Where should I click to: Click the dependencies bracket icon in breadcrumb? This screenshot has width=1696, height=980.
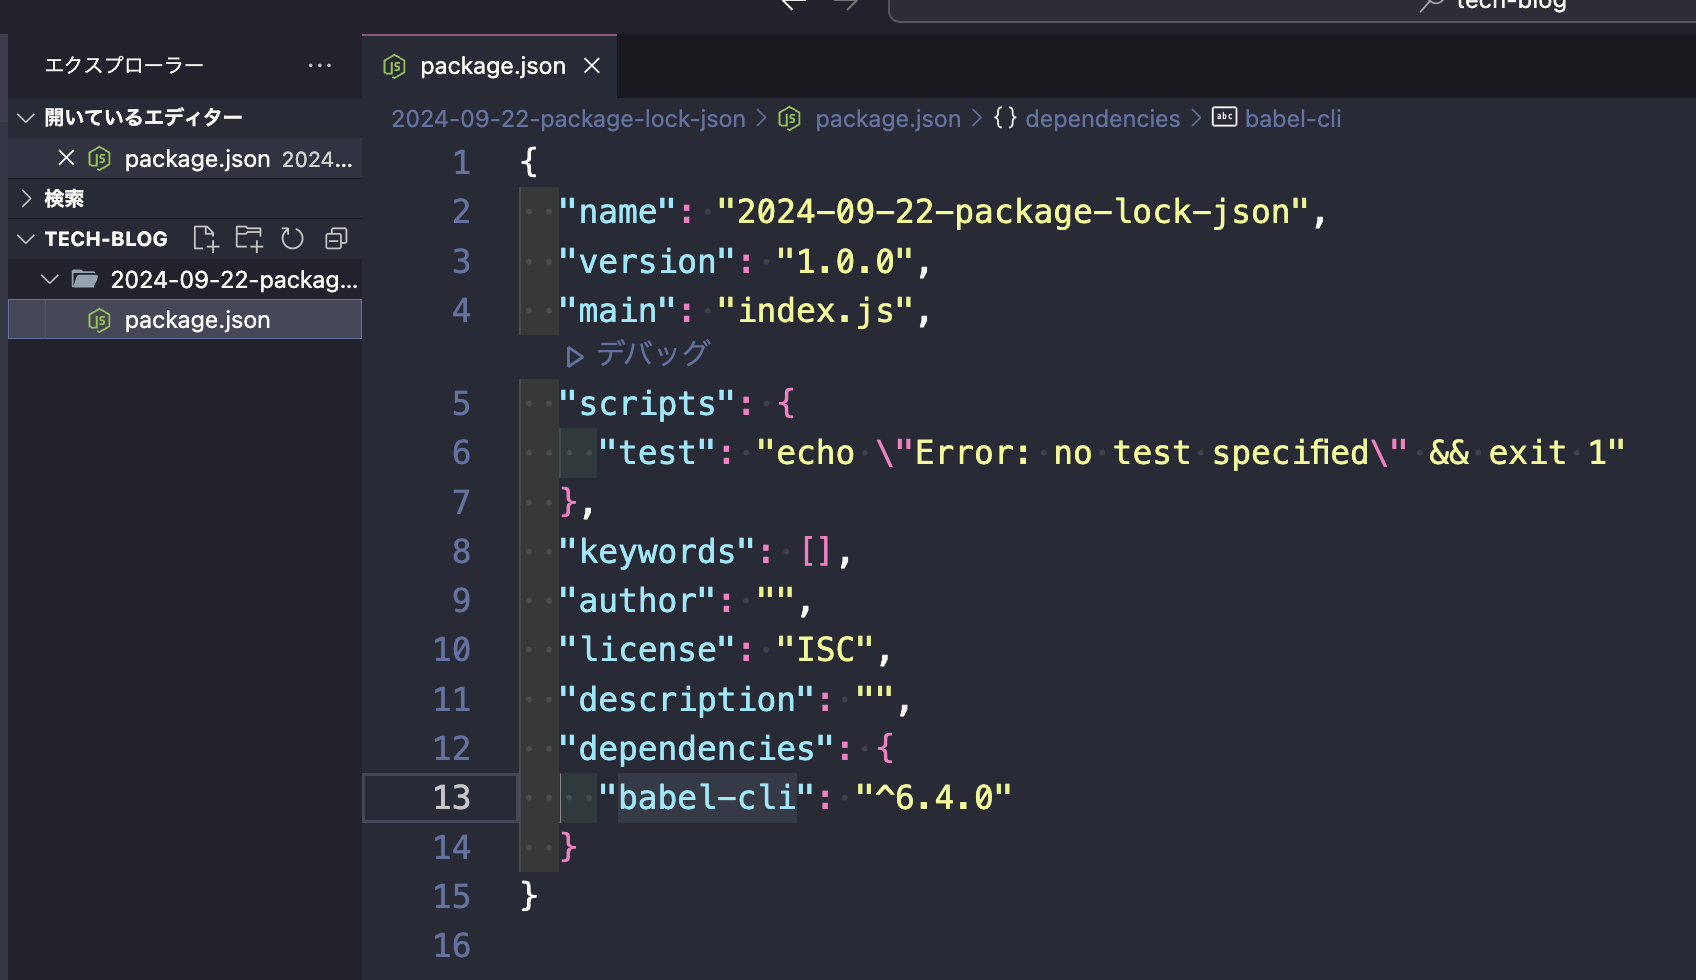(x=1005, y=117)
